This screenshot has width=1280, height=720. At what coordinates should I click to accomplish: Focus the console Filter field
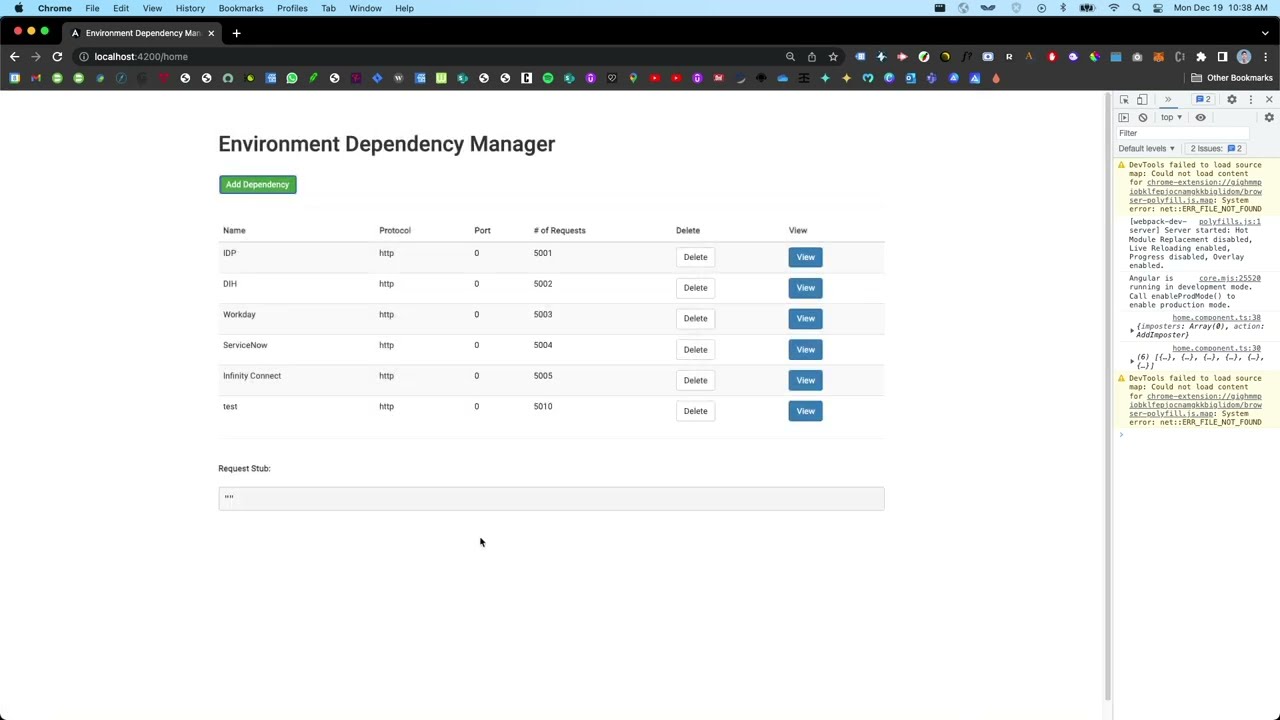point(1183,133)
